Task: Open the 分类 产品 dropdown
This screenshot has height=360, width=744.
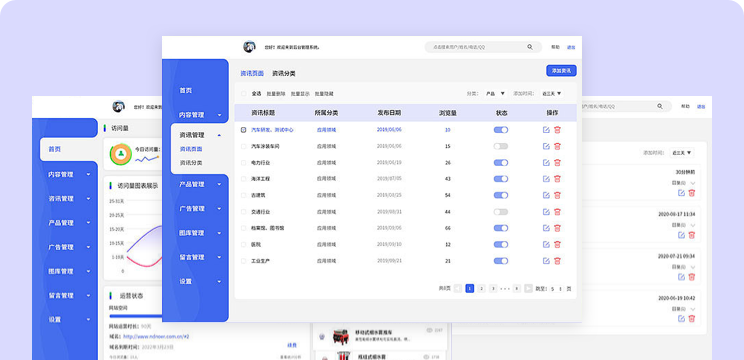Action: (495, 93)
